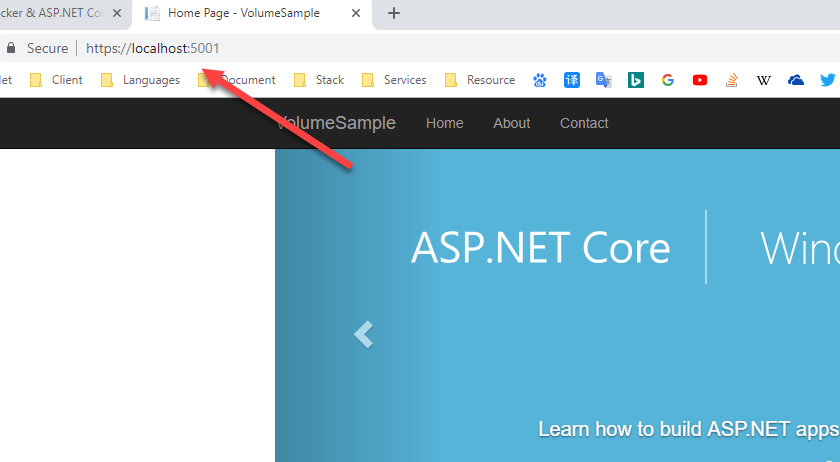This screenshot has width=840, height=462.
Task: Open the Languages bookmarks folder
Action: [x=140, y=80]
